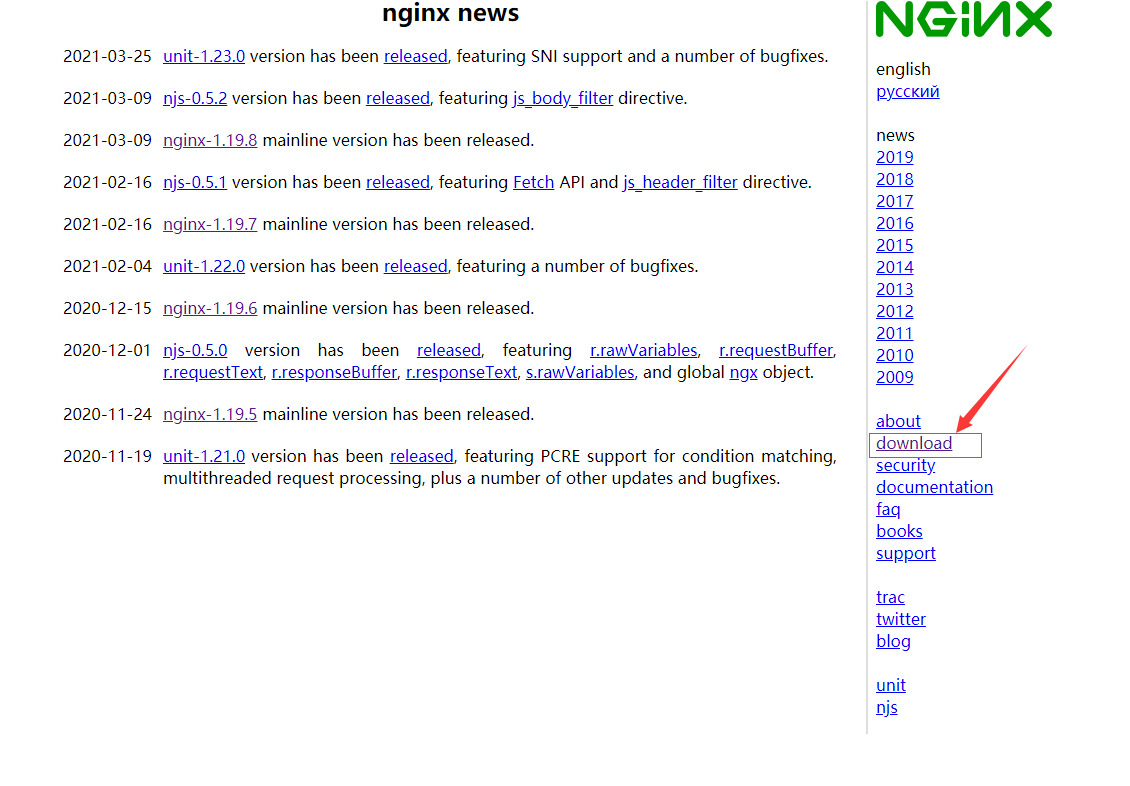1130x786 pixels.
Task: Click the 'news' sidebar label
Action: tap(895, 135)
